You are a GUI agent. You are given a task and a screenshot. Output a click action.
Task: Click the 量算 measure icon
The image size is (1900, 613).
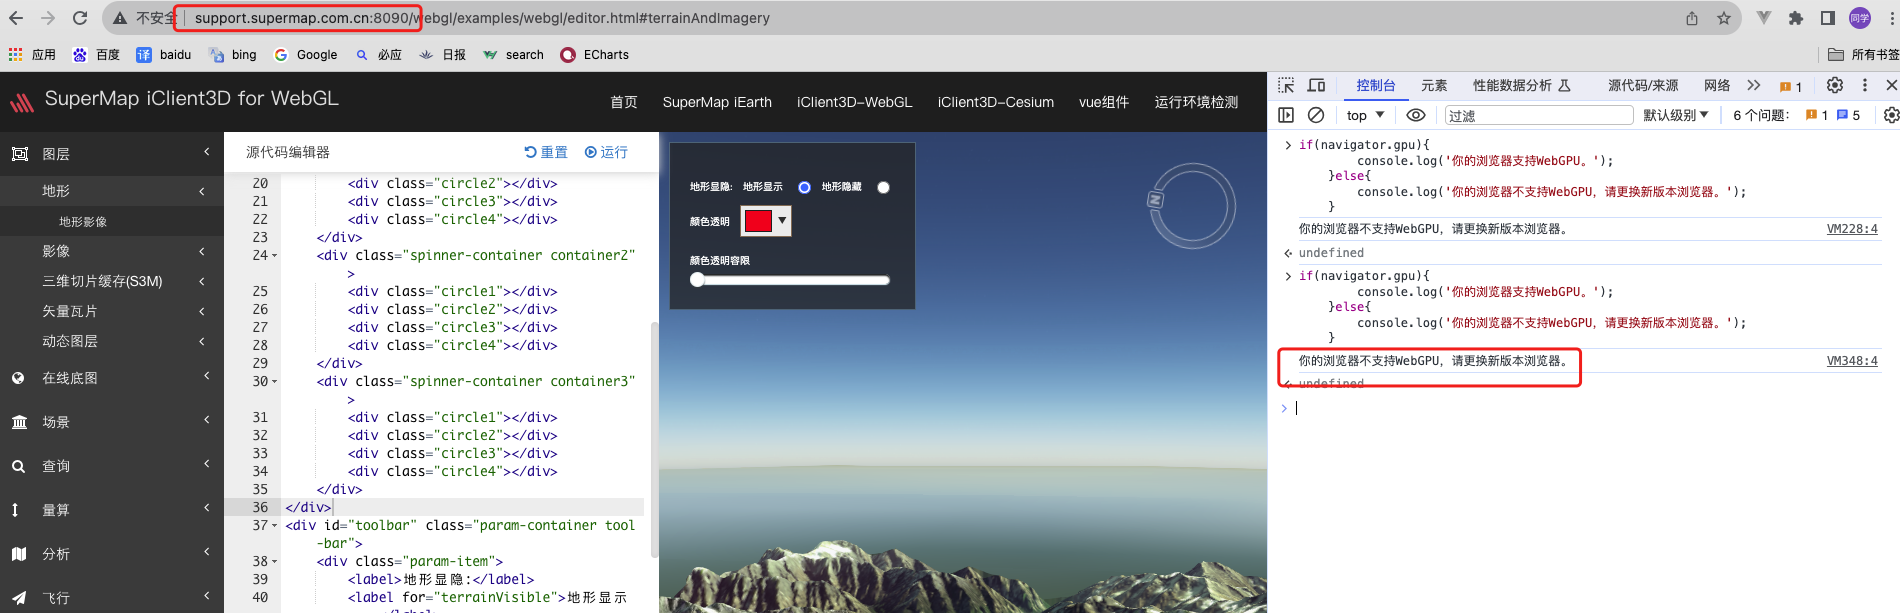[x=15, y=510]
